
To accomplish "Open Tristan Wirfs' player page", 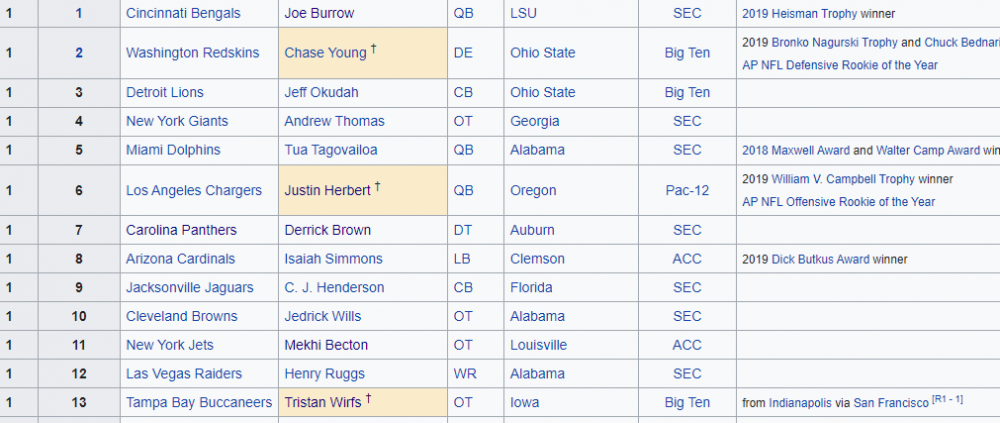I will click(x=323, y=402).
